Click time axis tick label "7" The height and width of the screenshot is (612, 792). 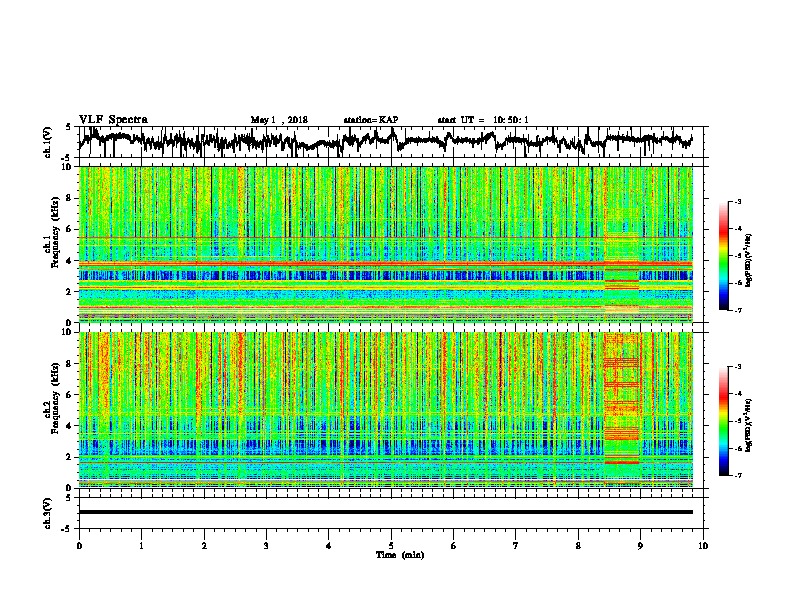tap(516, 546)
